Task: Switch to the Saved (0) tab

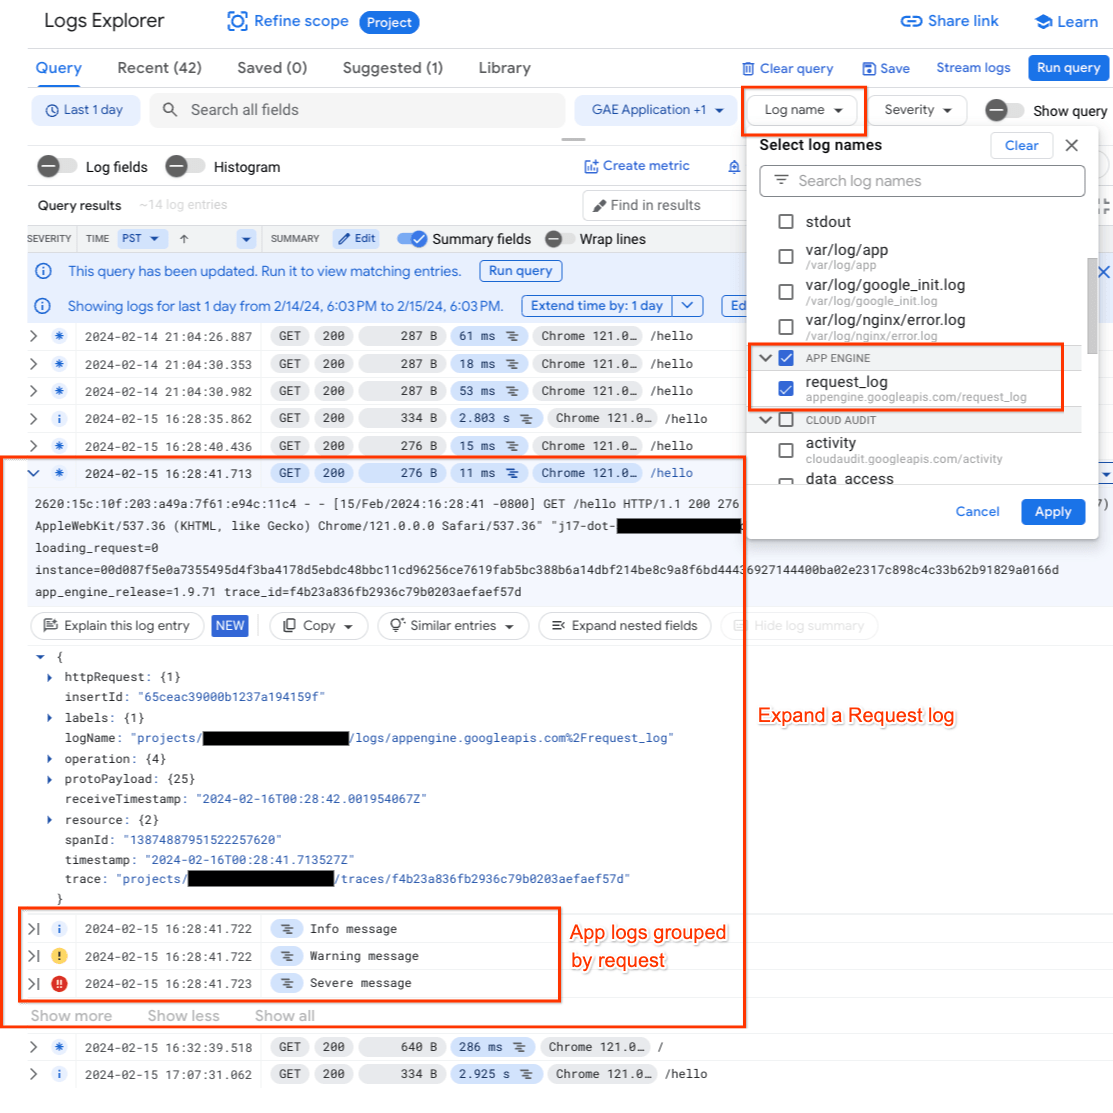Action: pyautogui.click(x=272, y=68)
